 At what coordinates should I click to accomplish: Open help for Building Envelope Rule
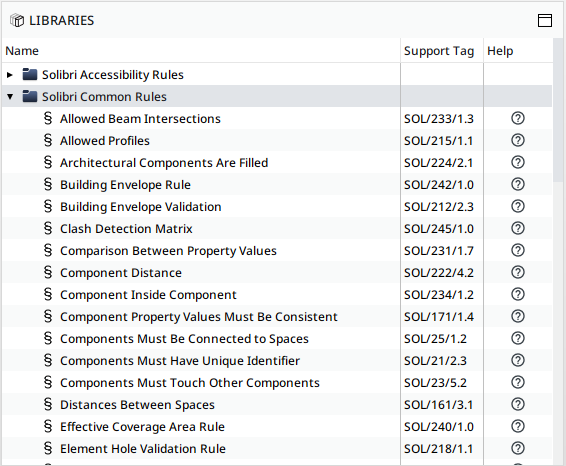point(518,184)
